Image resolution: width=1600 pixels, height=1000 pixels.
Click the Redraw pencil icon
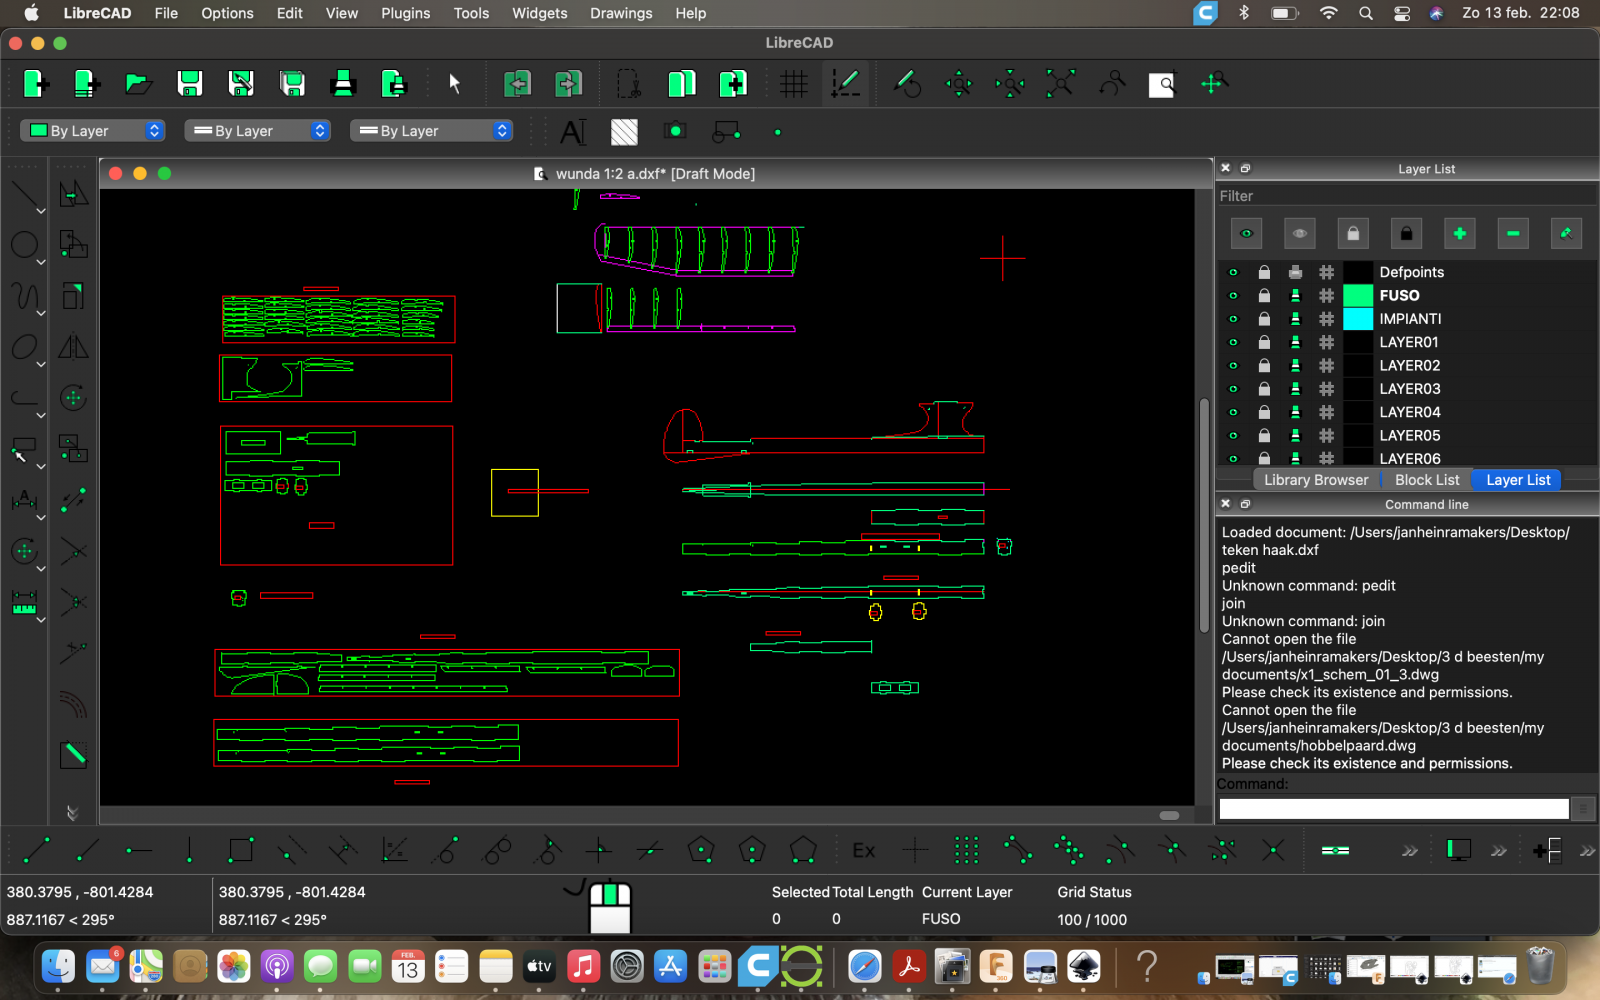907,84
